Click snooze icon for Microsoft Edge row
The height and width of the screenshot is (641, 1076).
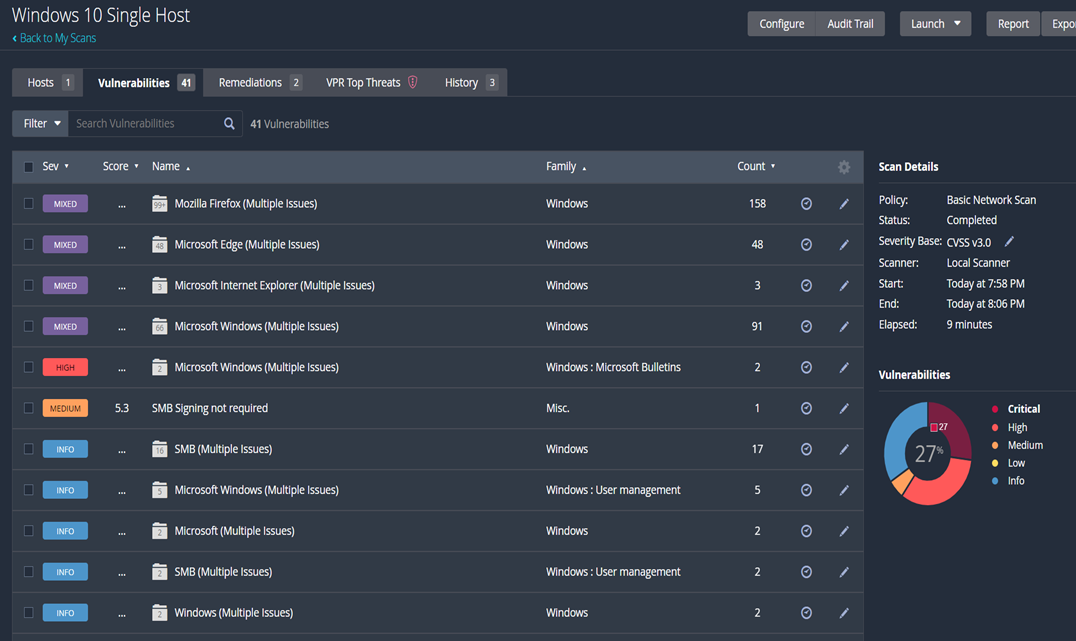806,244
